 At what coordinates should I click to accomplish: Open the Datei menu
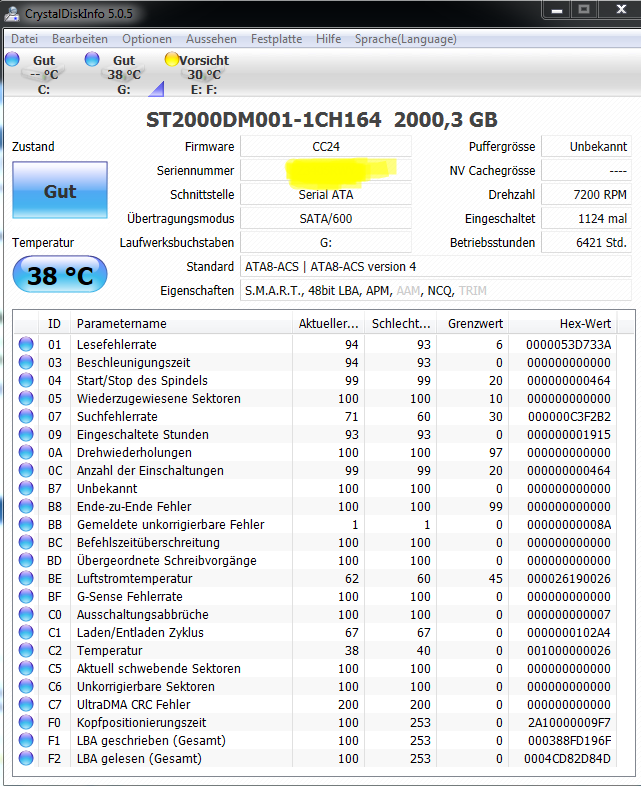pyautogui.click(x=24, y=39)
